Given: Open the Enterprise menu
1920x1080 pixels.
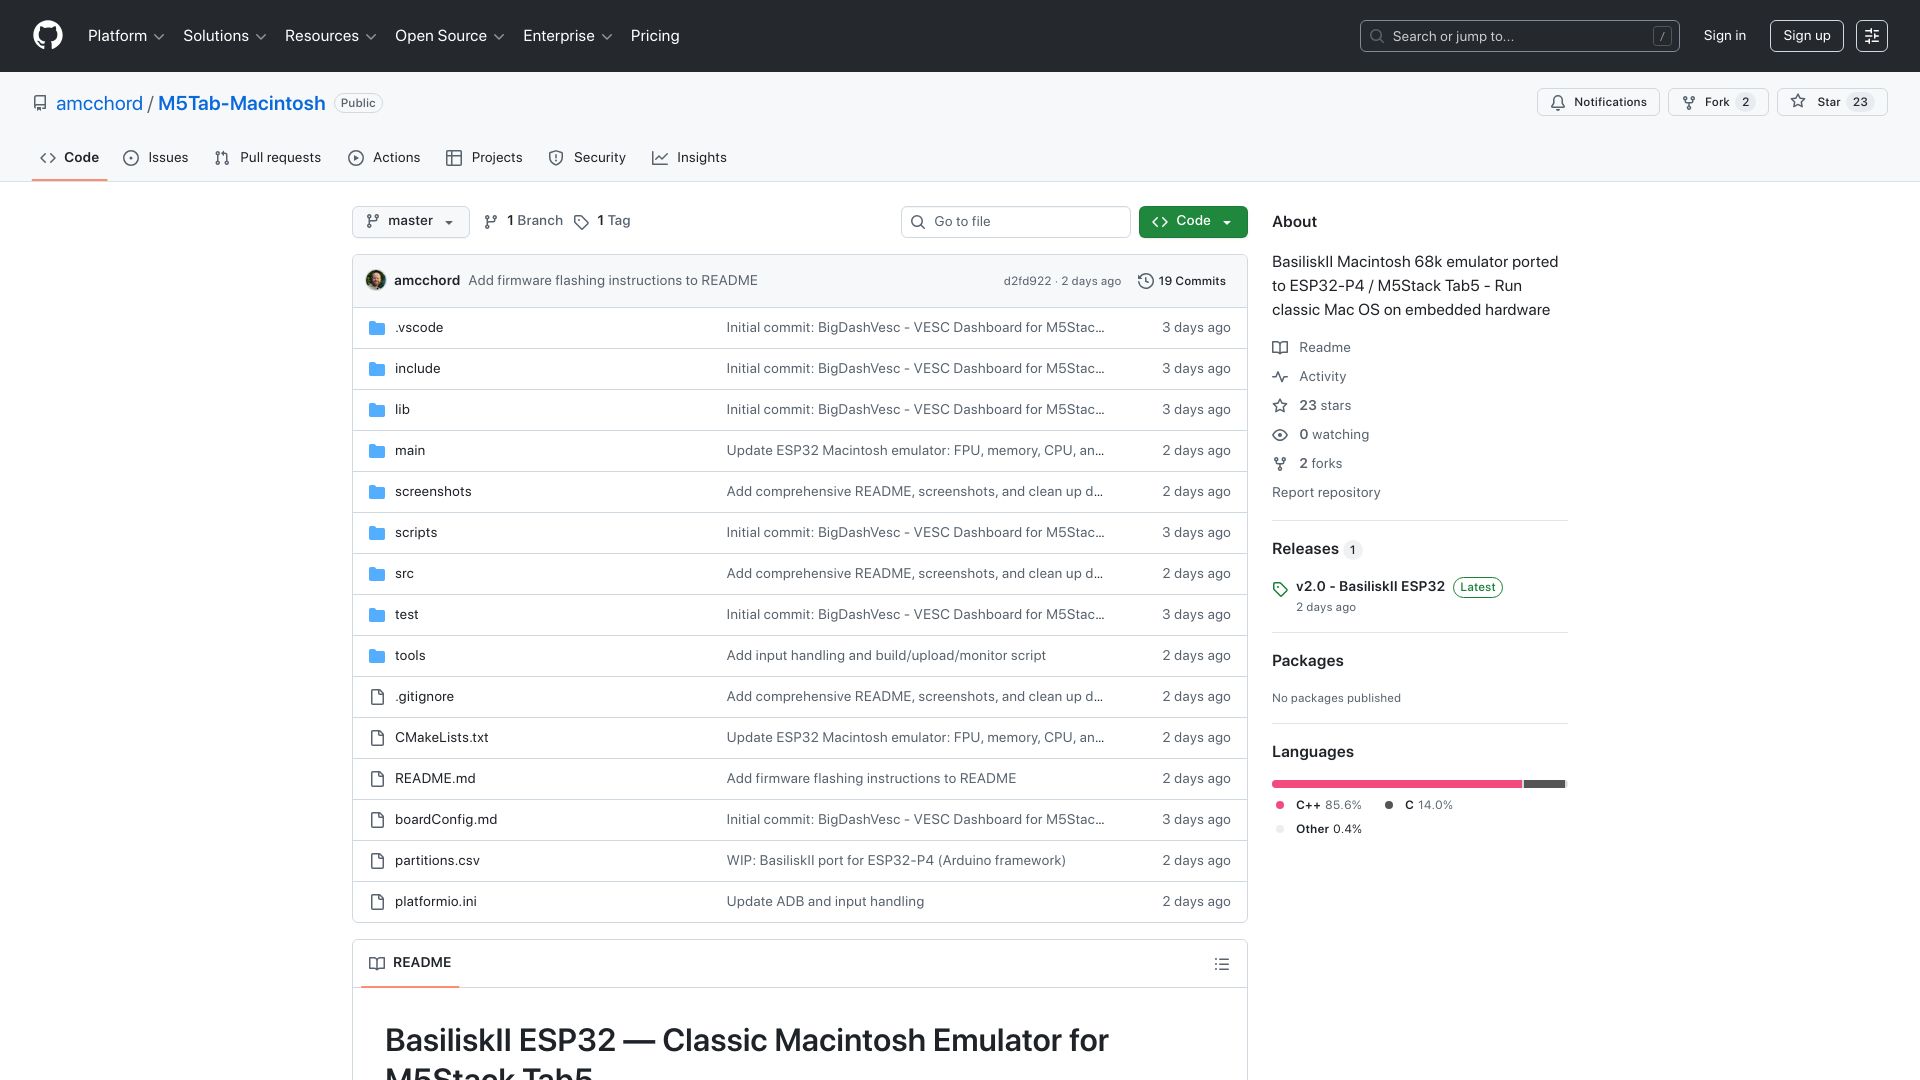Looking at the screenshot, I should 567,36.
